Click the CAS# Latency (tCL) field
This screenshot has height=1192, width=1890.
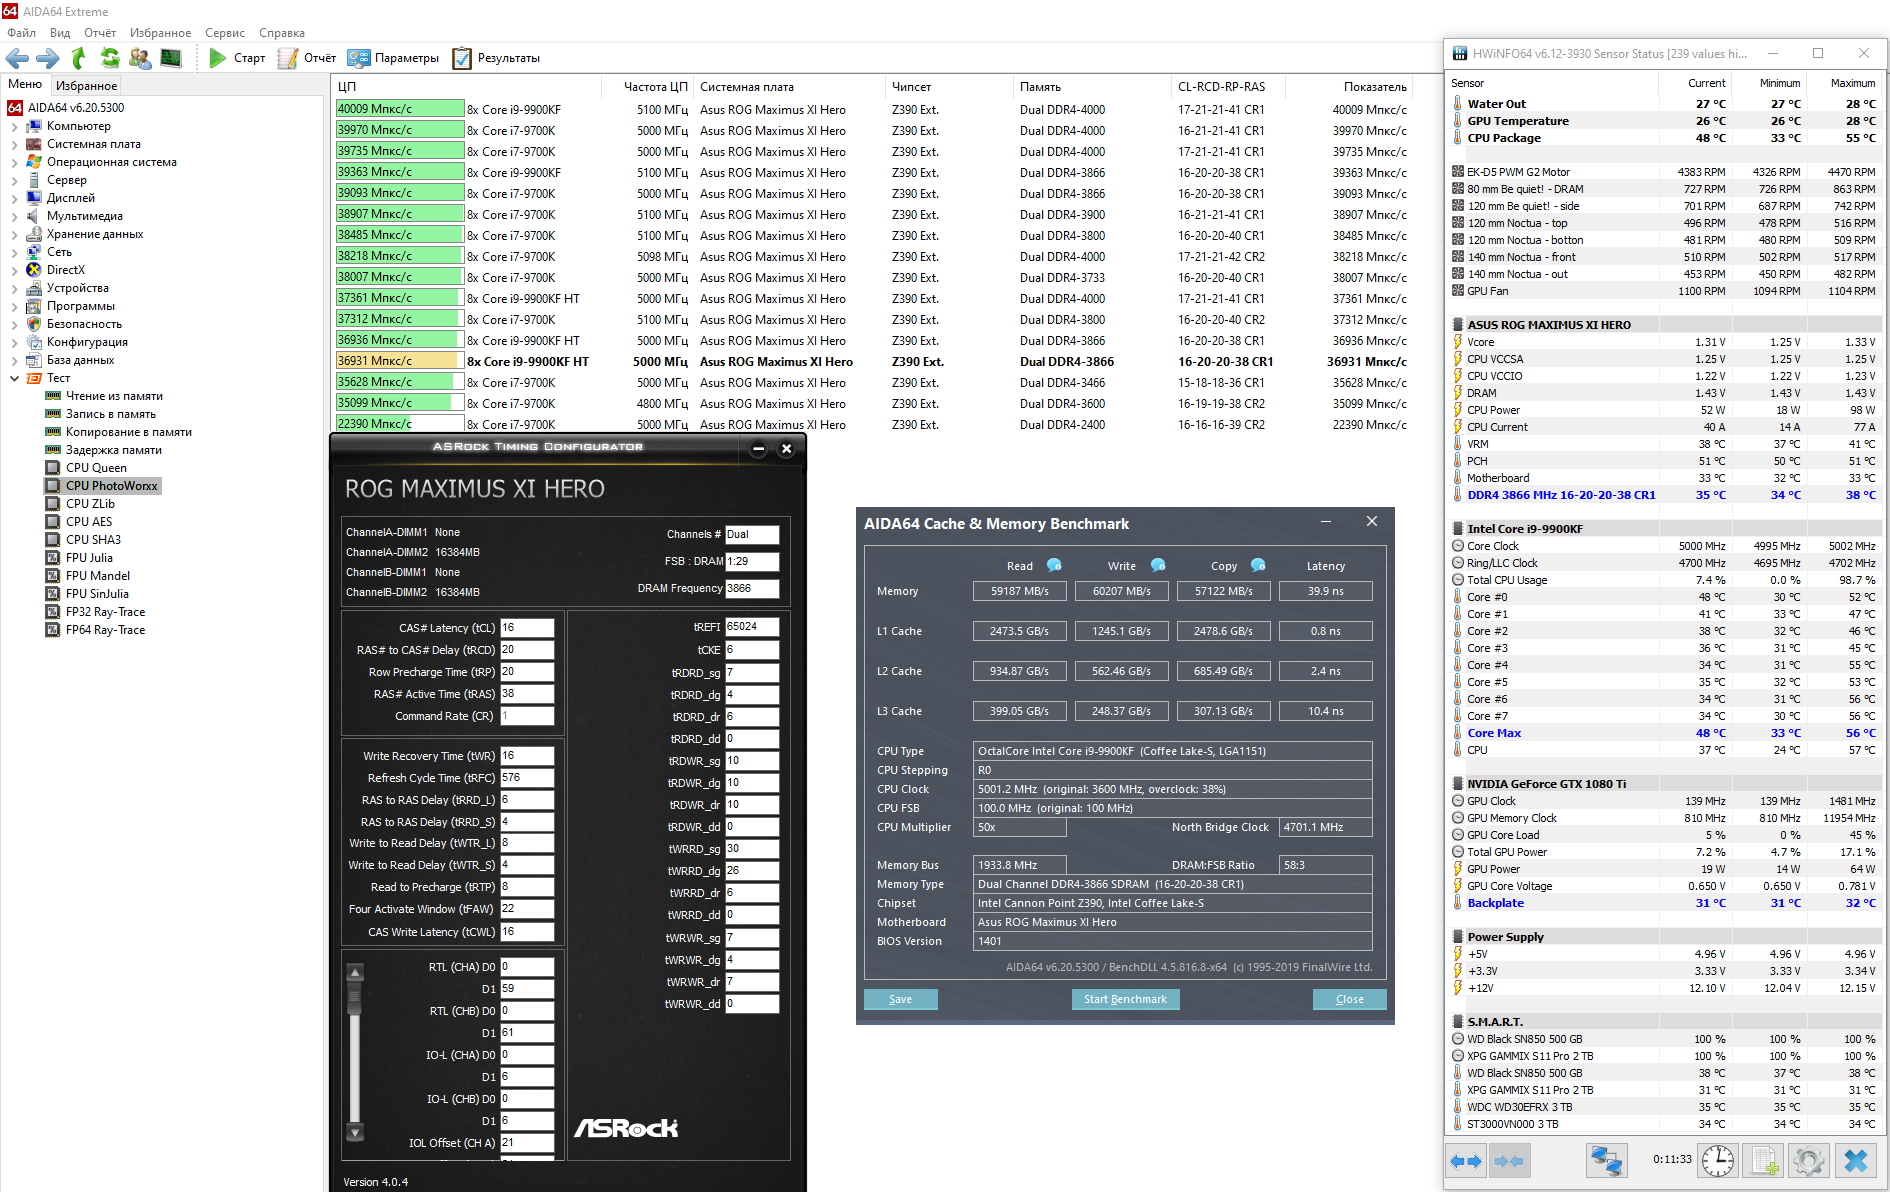[527, 628]
